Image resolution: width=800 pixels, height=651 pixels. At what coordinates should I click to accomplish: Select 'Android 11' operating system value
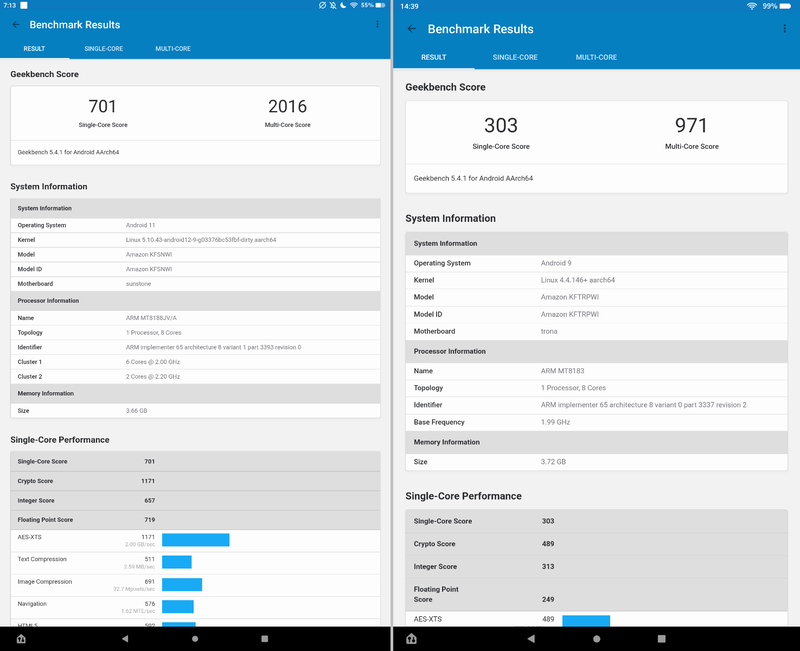140,225
